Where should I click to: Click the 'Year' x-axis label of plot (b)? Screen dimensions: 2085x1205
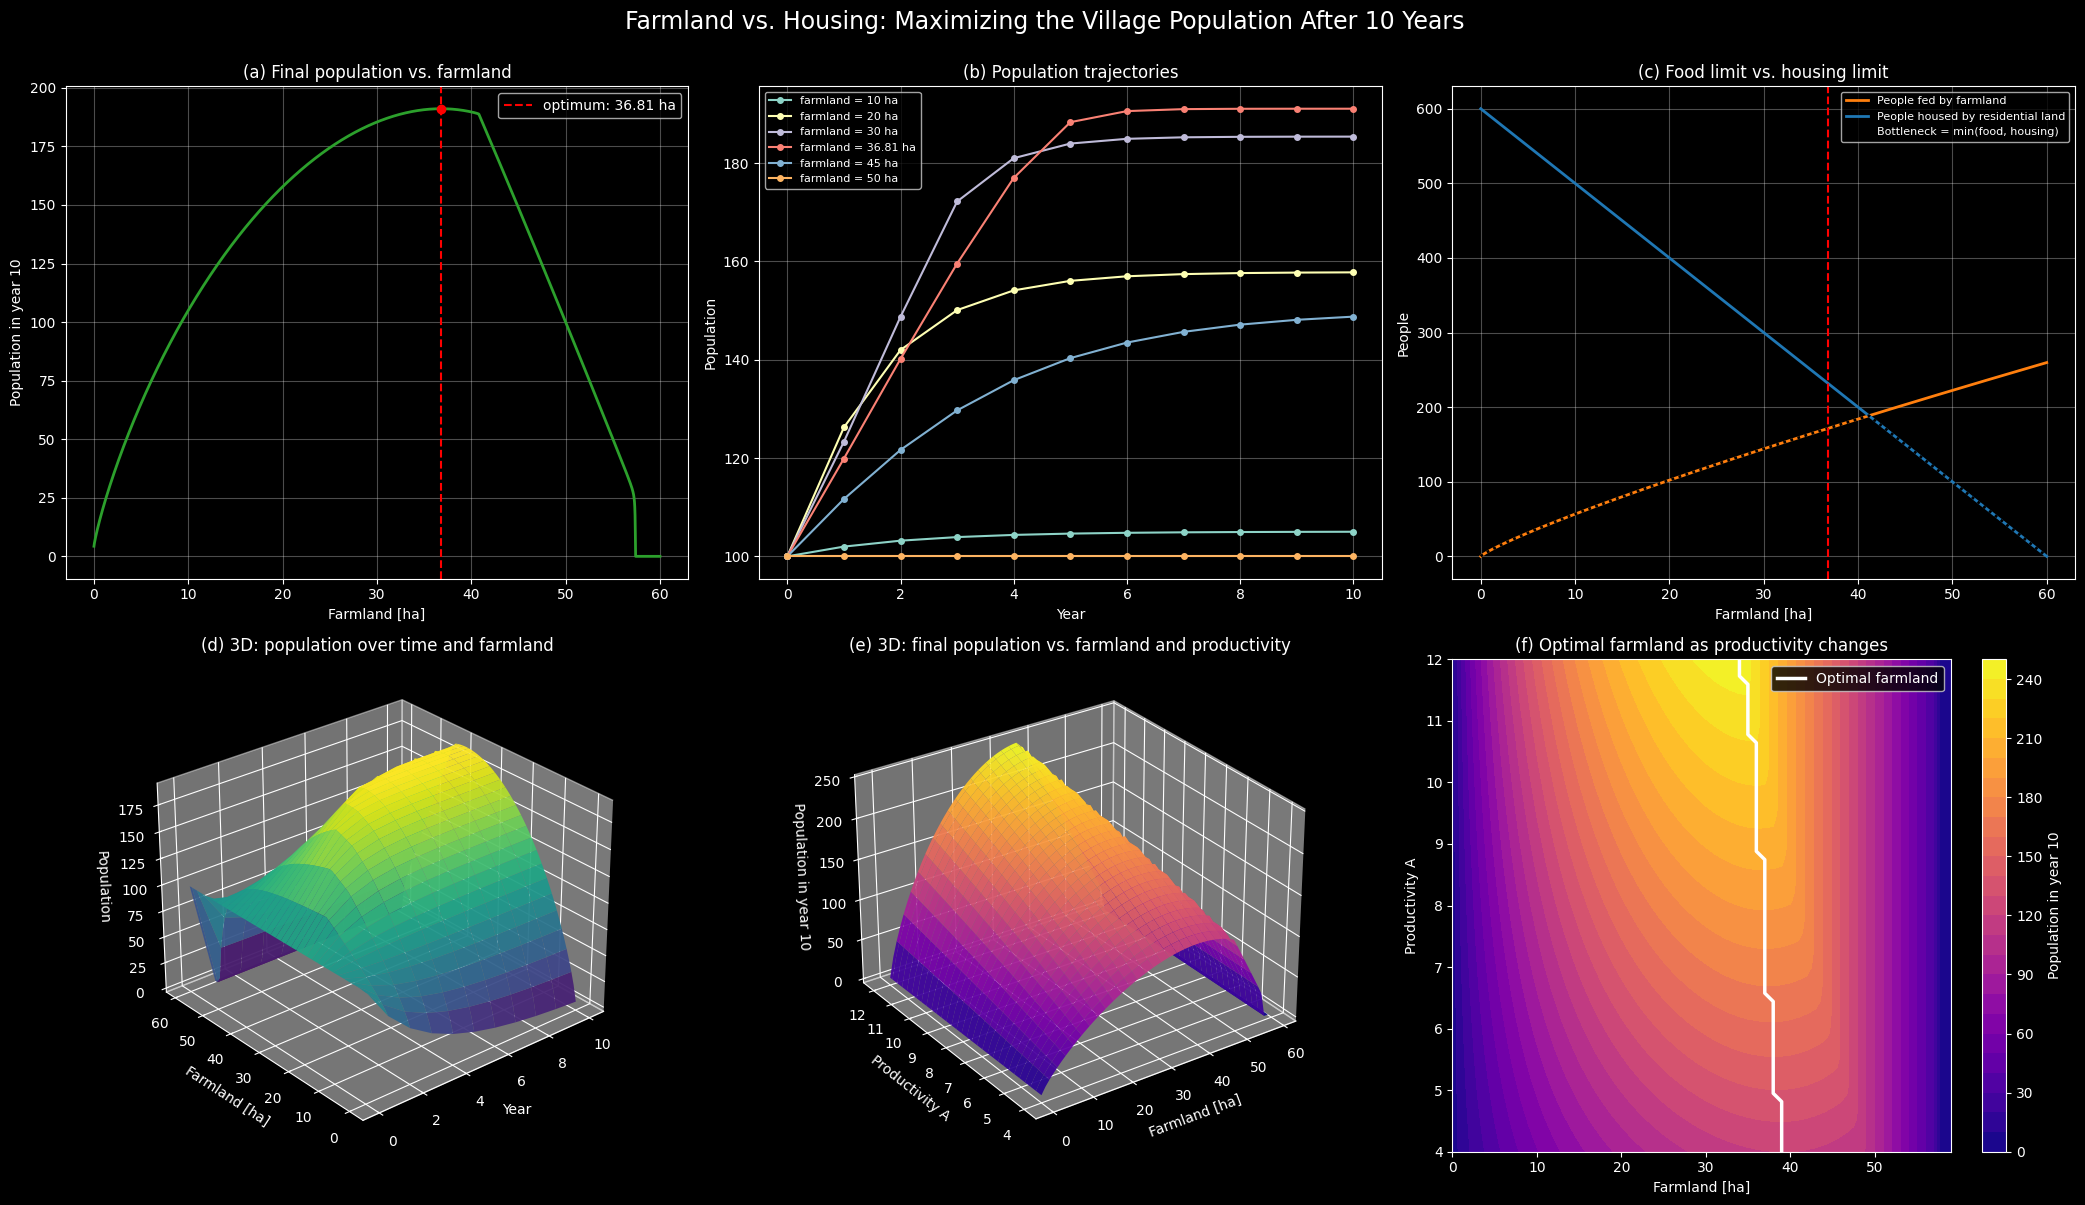1070,614
